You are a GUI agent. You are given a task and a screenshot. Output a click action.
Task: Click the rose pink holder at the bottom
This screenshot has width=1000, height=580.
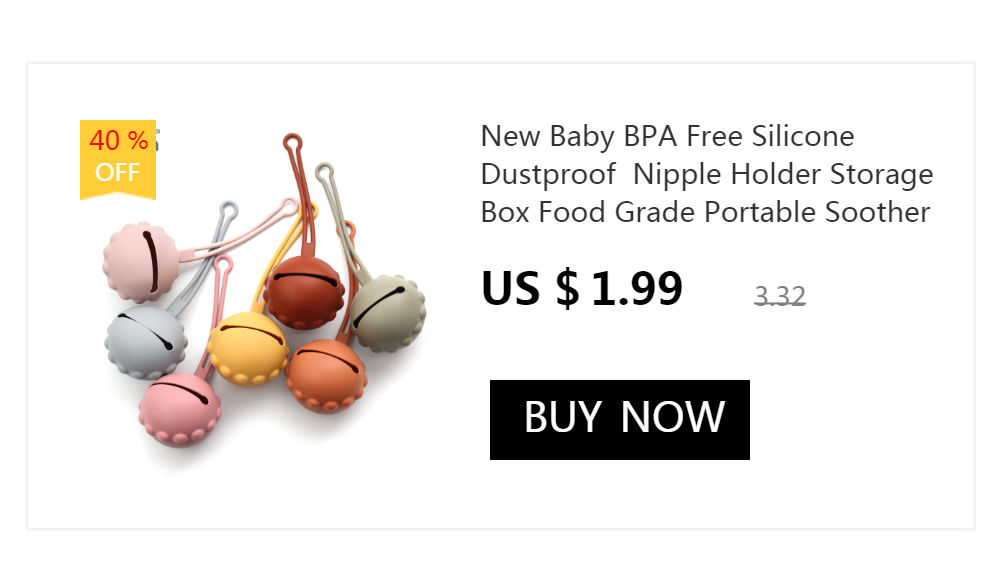180,410
